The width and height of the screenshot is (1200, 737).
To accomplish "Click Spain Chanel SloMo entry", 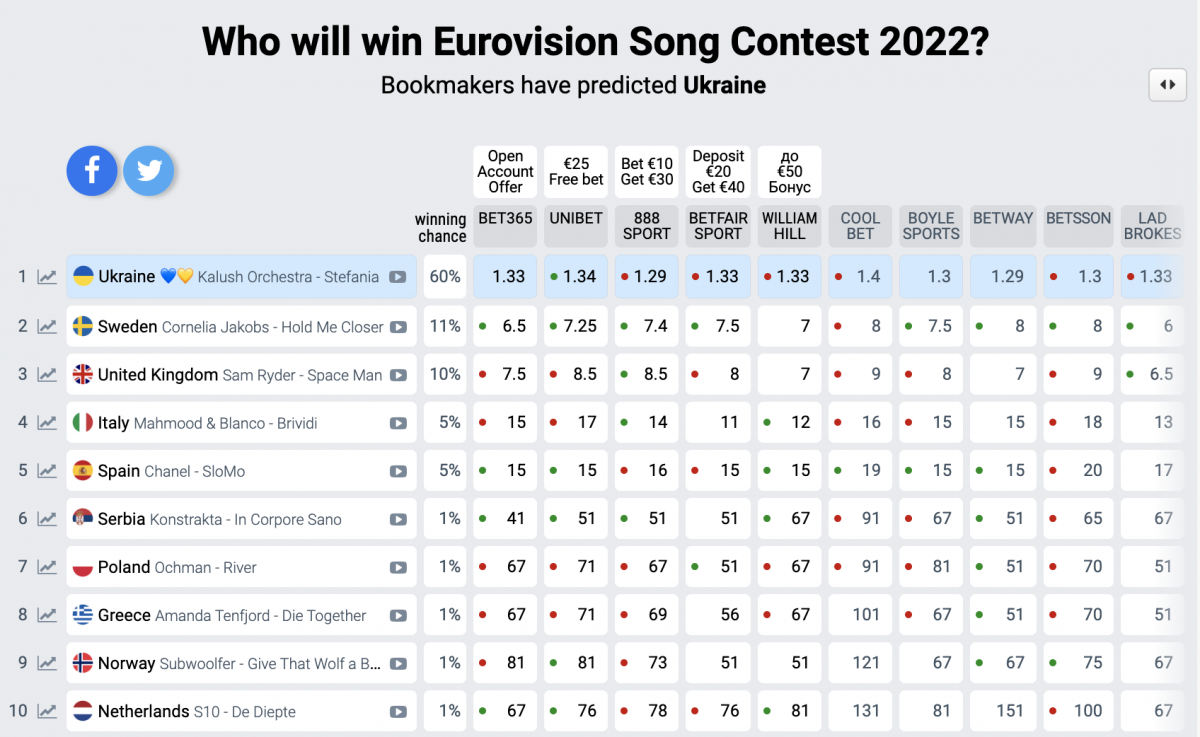I will click(x=242, y=471).
